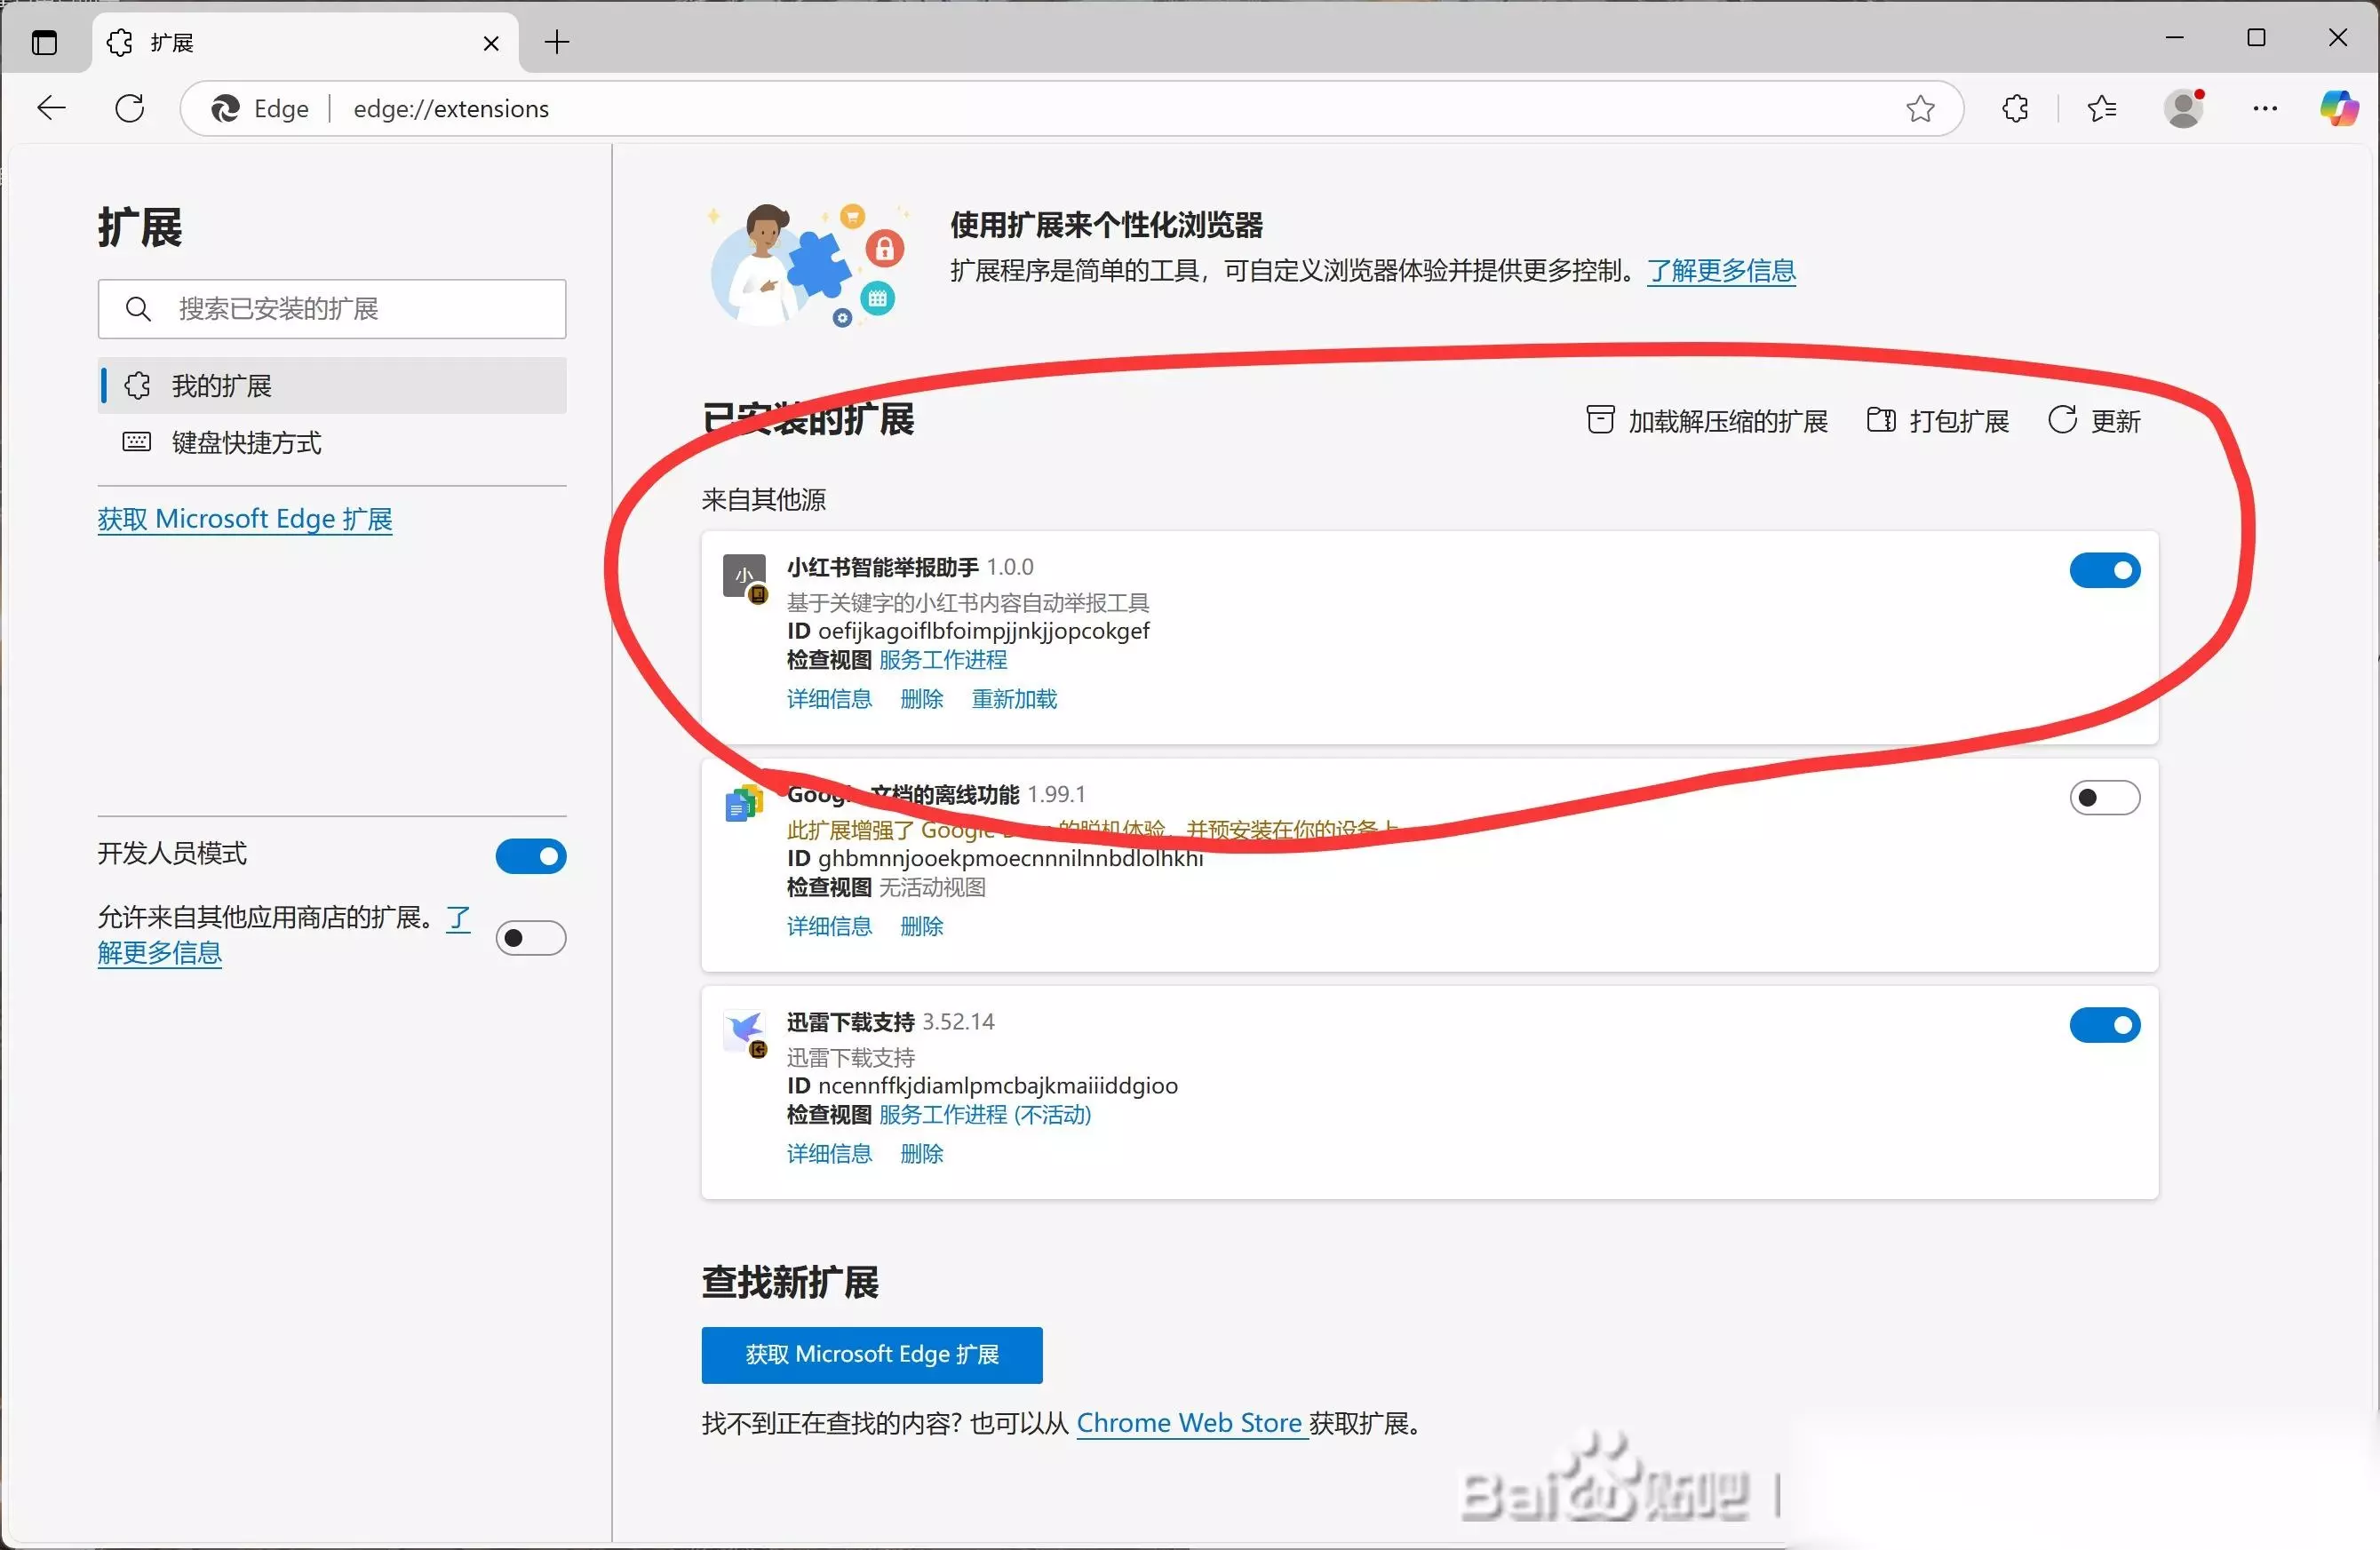Open 了解更多信息 link beside other stores option
Image resolution: width=2380 pixels, height=1550 pixels.
(160, 952)
